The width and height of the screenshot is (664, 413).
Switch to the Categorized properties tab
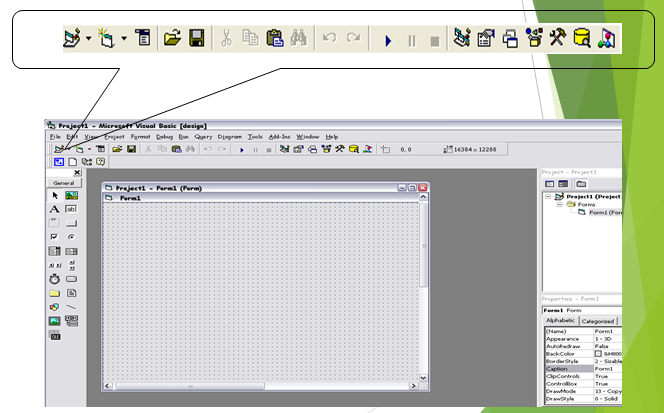(x=598, y=321)
